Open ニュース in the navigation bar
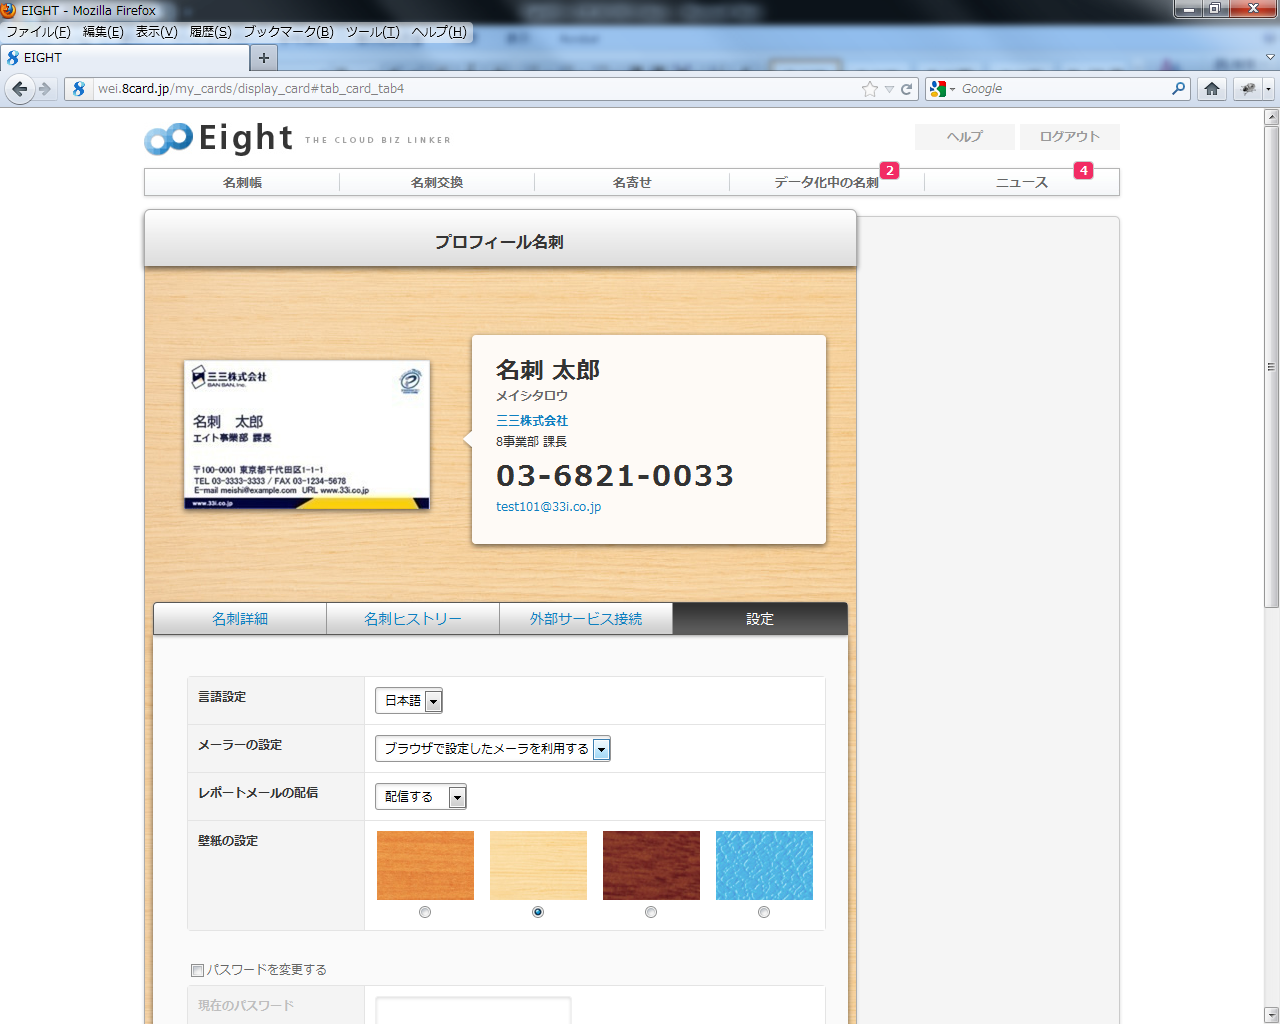The width and height of the screenshot is (1280, 1024). click(x=1022, y=182)
